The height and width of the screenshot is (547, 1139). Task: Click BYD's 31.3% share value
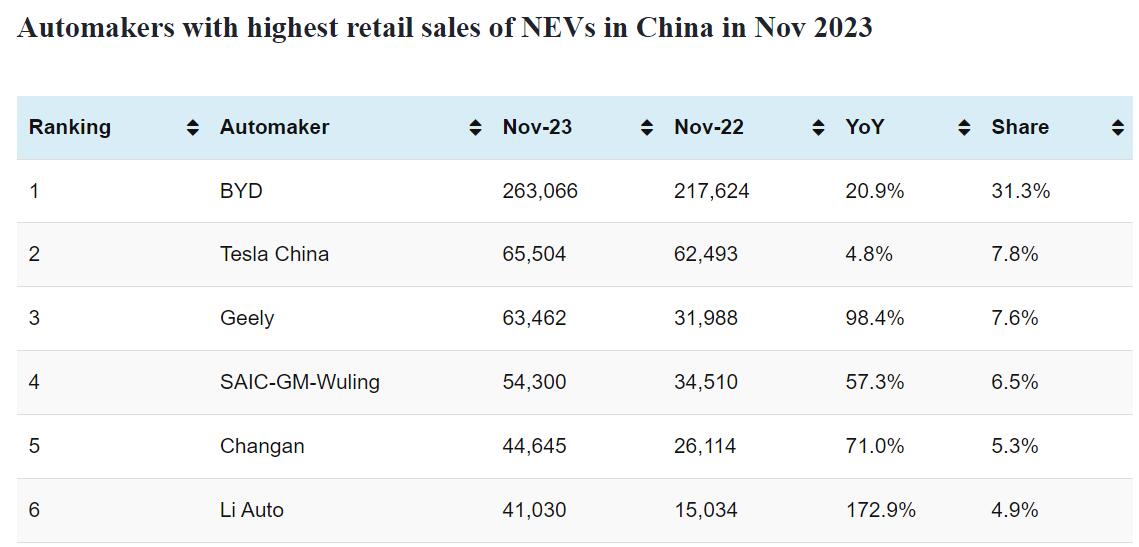tap(1020, 190)
